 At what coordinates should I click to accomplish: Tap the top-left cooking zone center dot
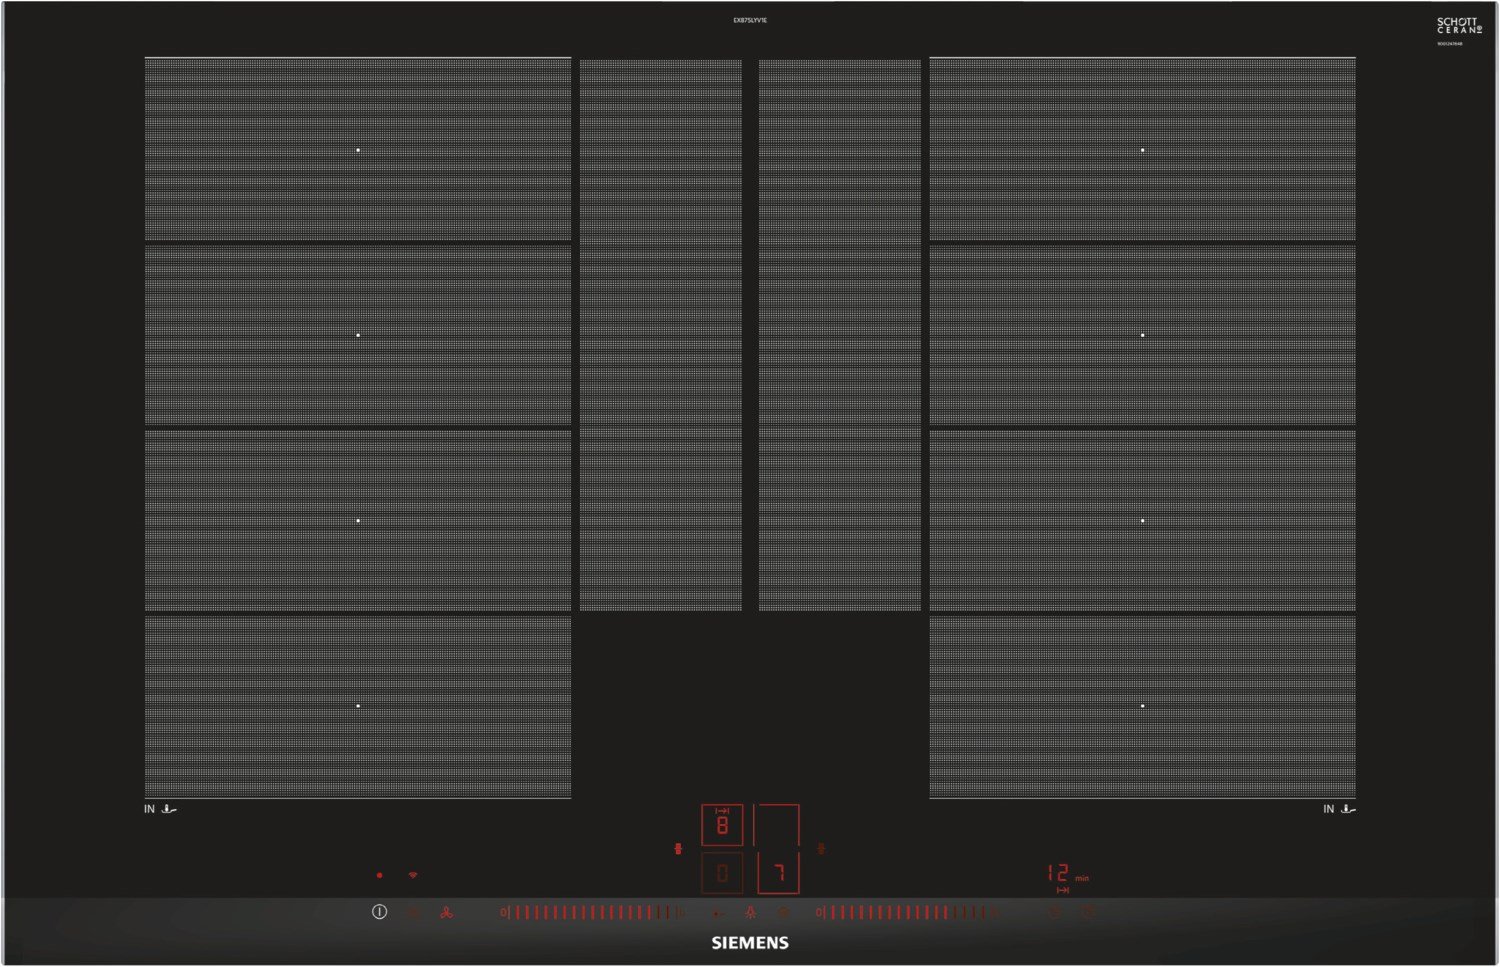[358, 150]
